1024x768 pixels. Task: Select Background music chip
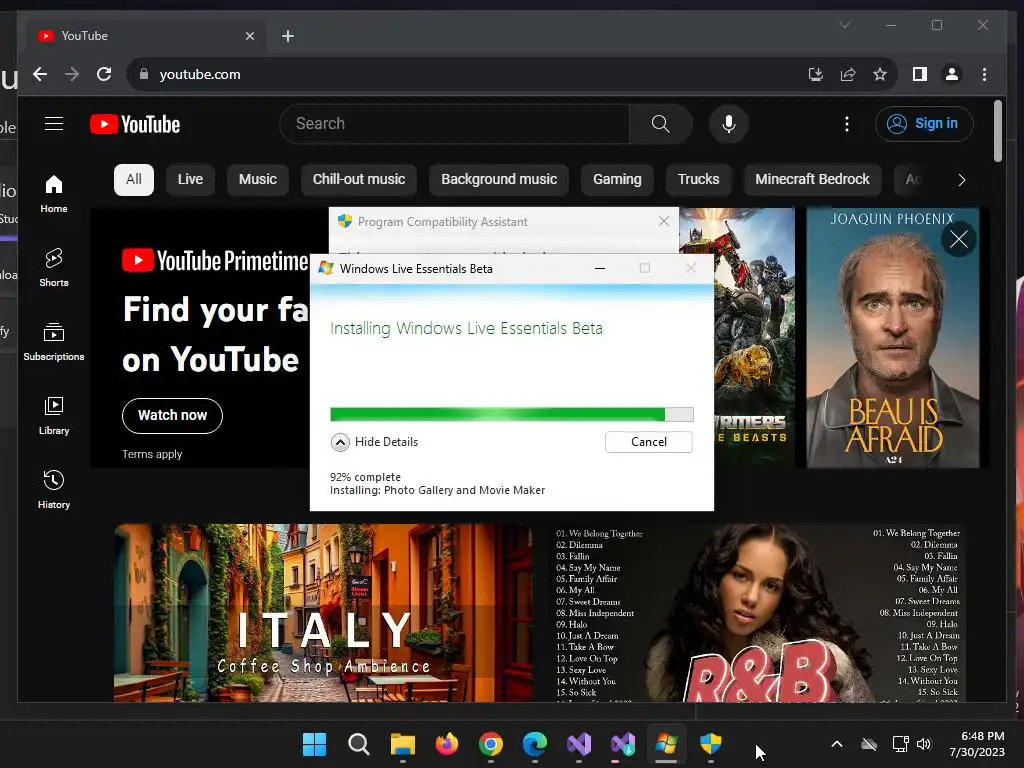click(499, 180)
